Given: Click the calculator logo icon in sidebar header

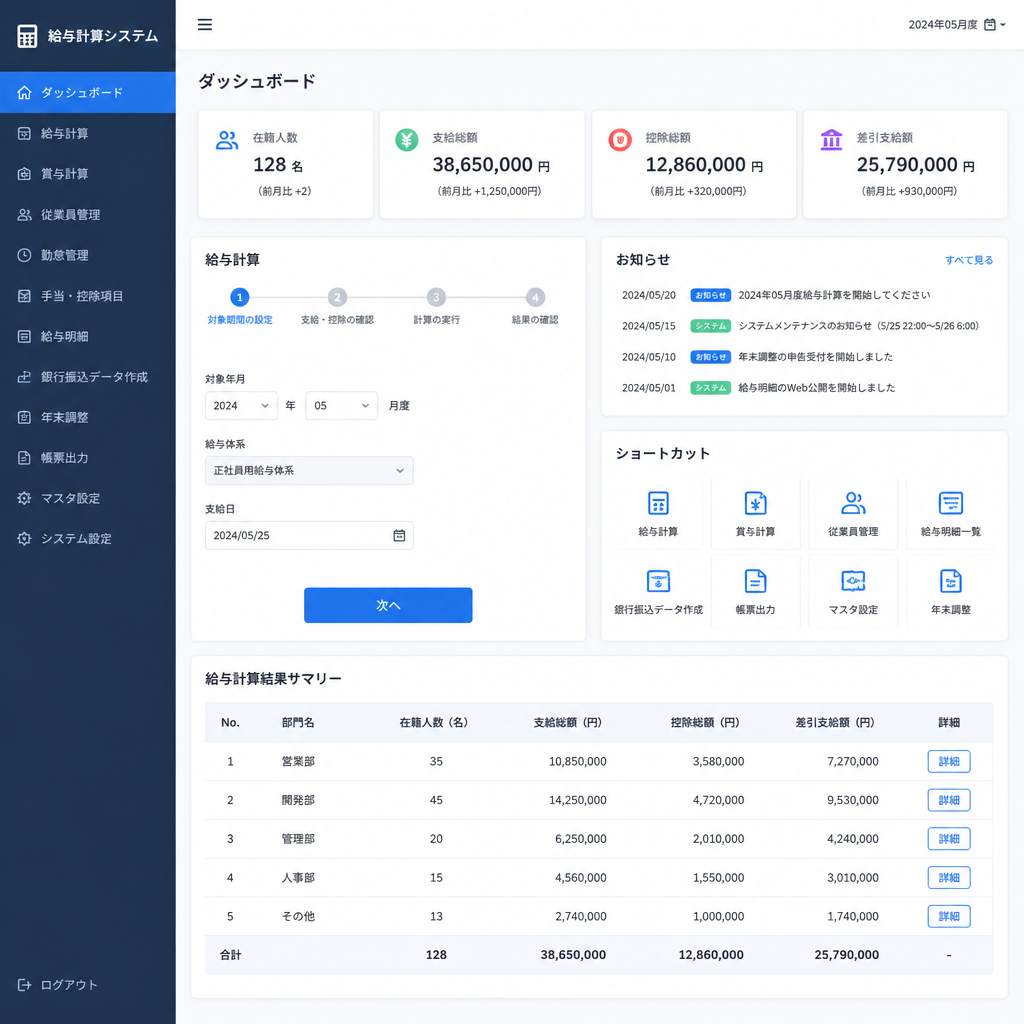Looking at the screenshot, I should (x=27, y=36).
